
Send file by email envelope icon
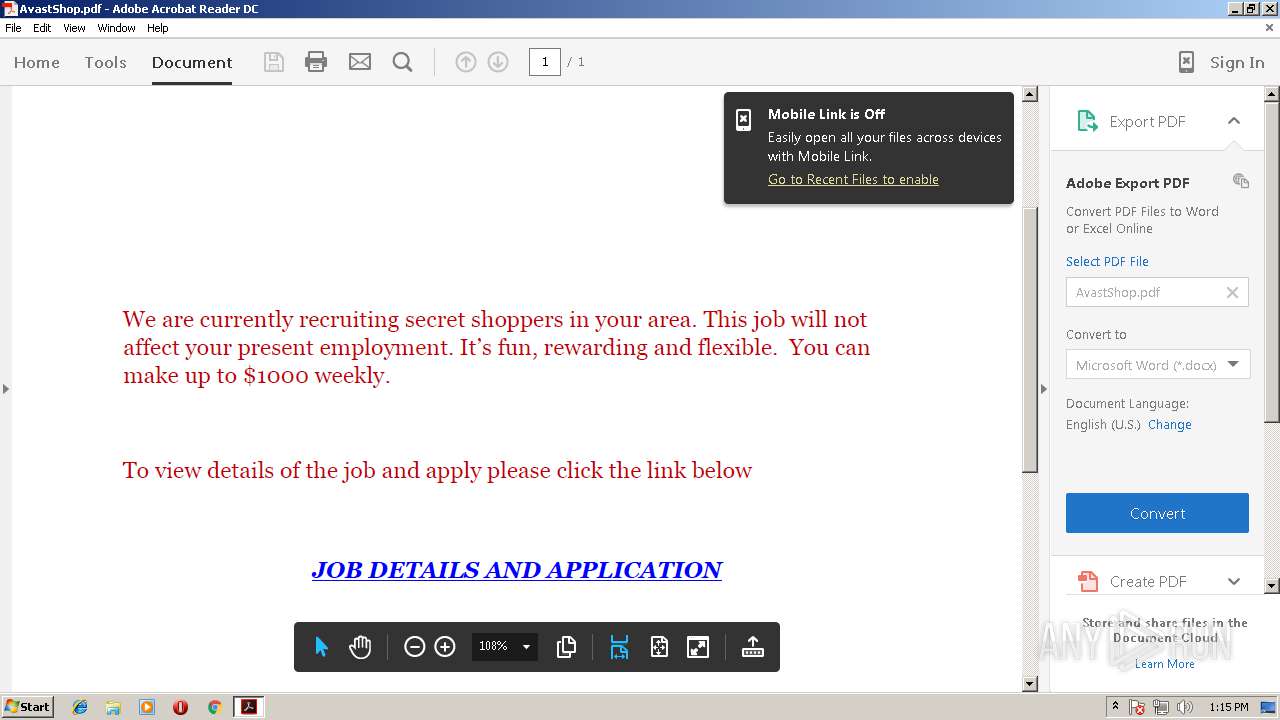pos(360,62)
